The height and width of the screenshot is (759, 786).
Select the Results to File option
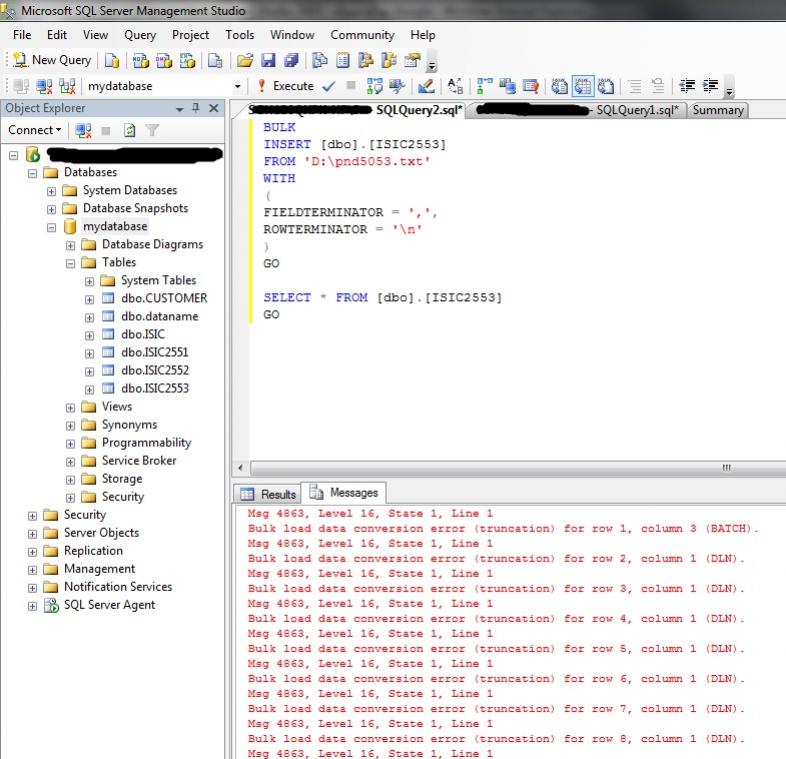[606, 86]
